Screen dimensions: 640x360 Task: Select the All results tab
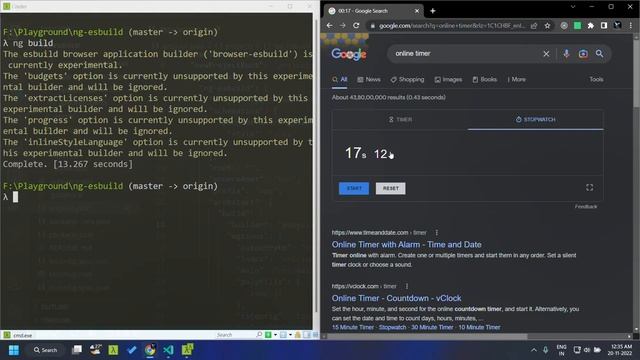(340, 80)
